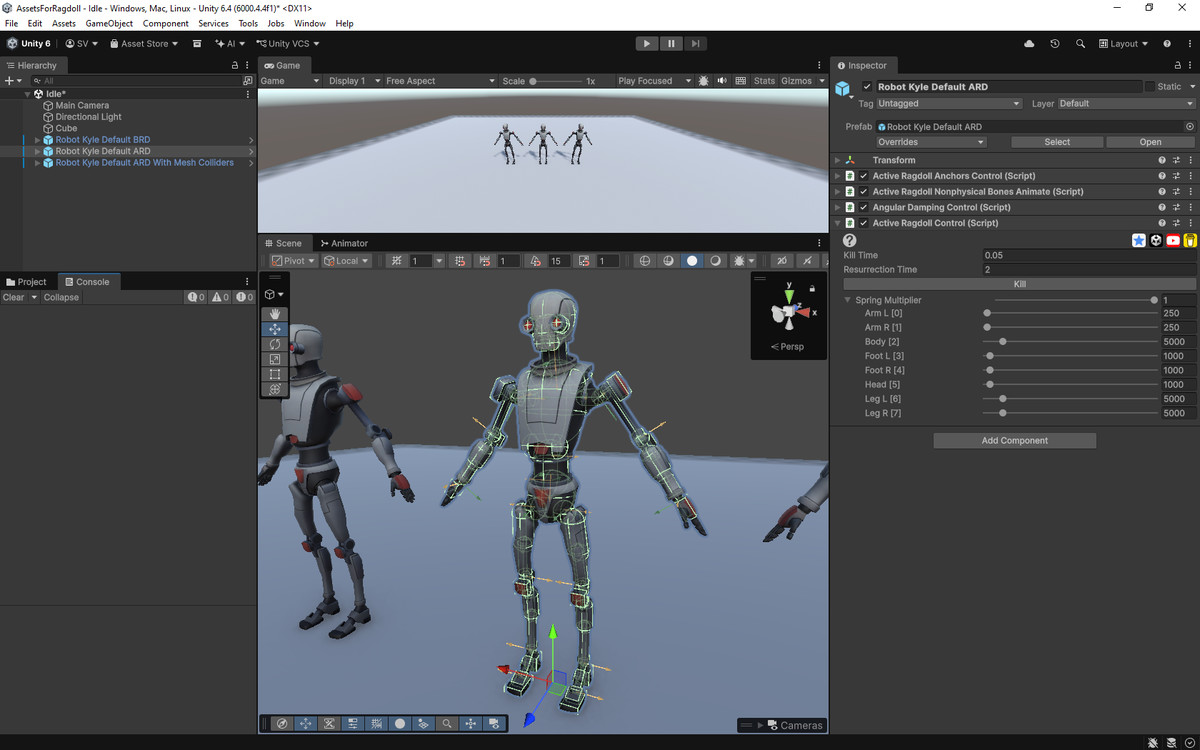Open the Tag dropdown
The width and height of the screenshot is (1200, 750).
pos(948,104)
